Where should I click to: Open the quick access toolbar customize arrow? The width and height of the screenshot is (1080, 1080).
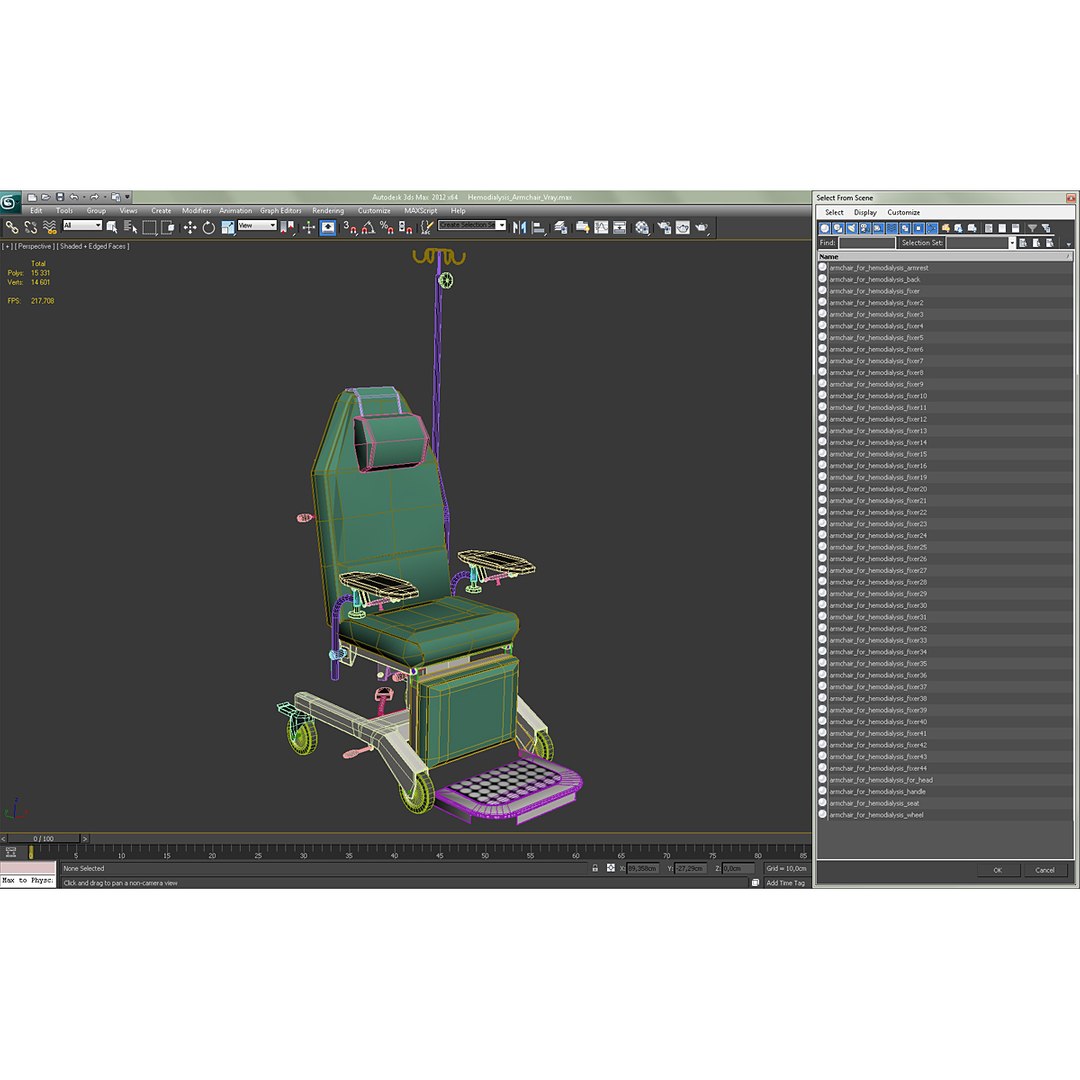[x=127, y=197]
